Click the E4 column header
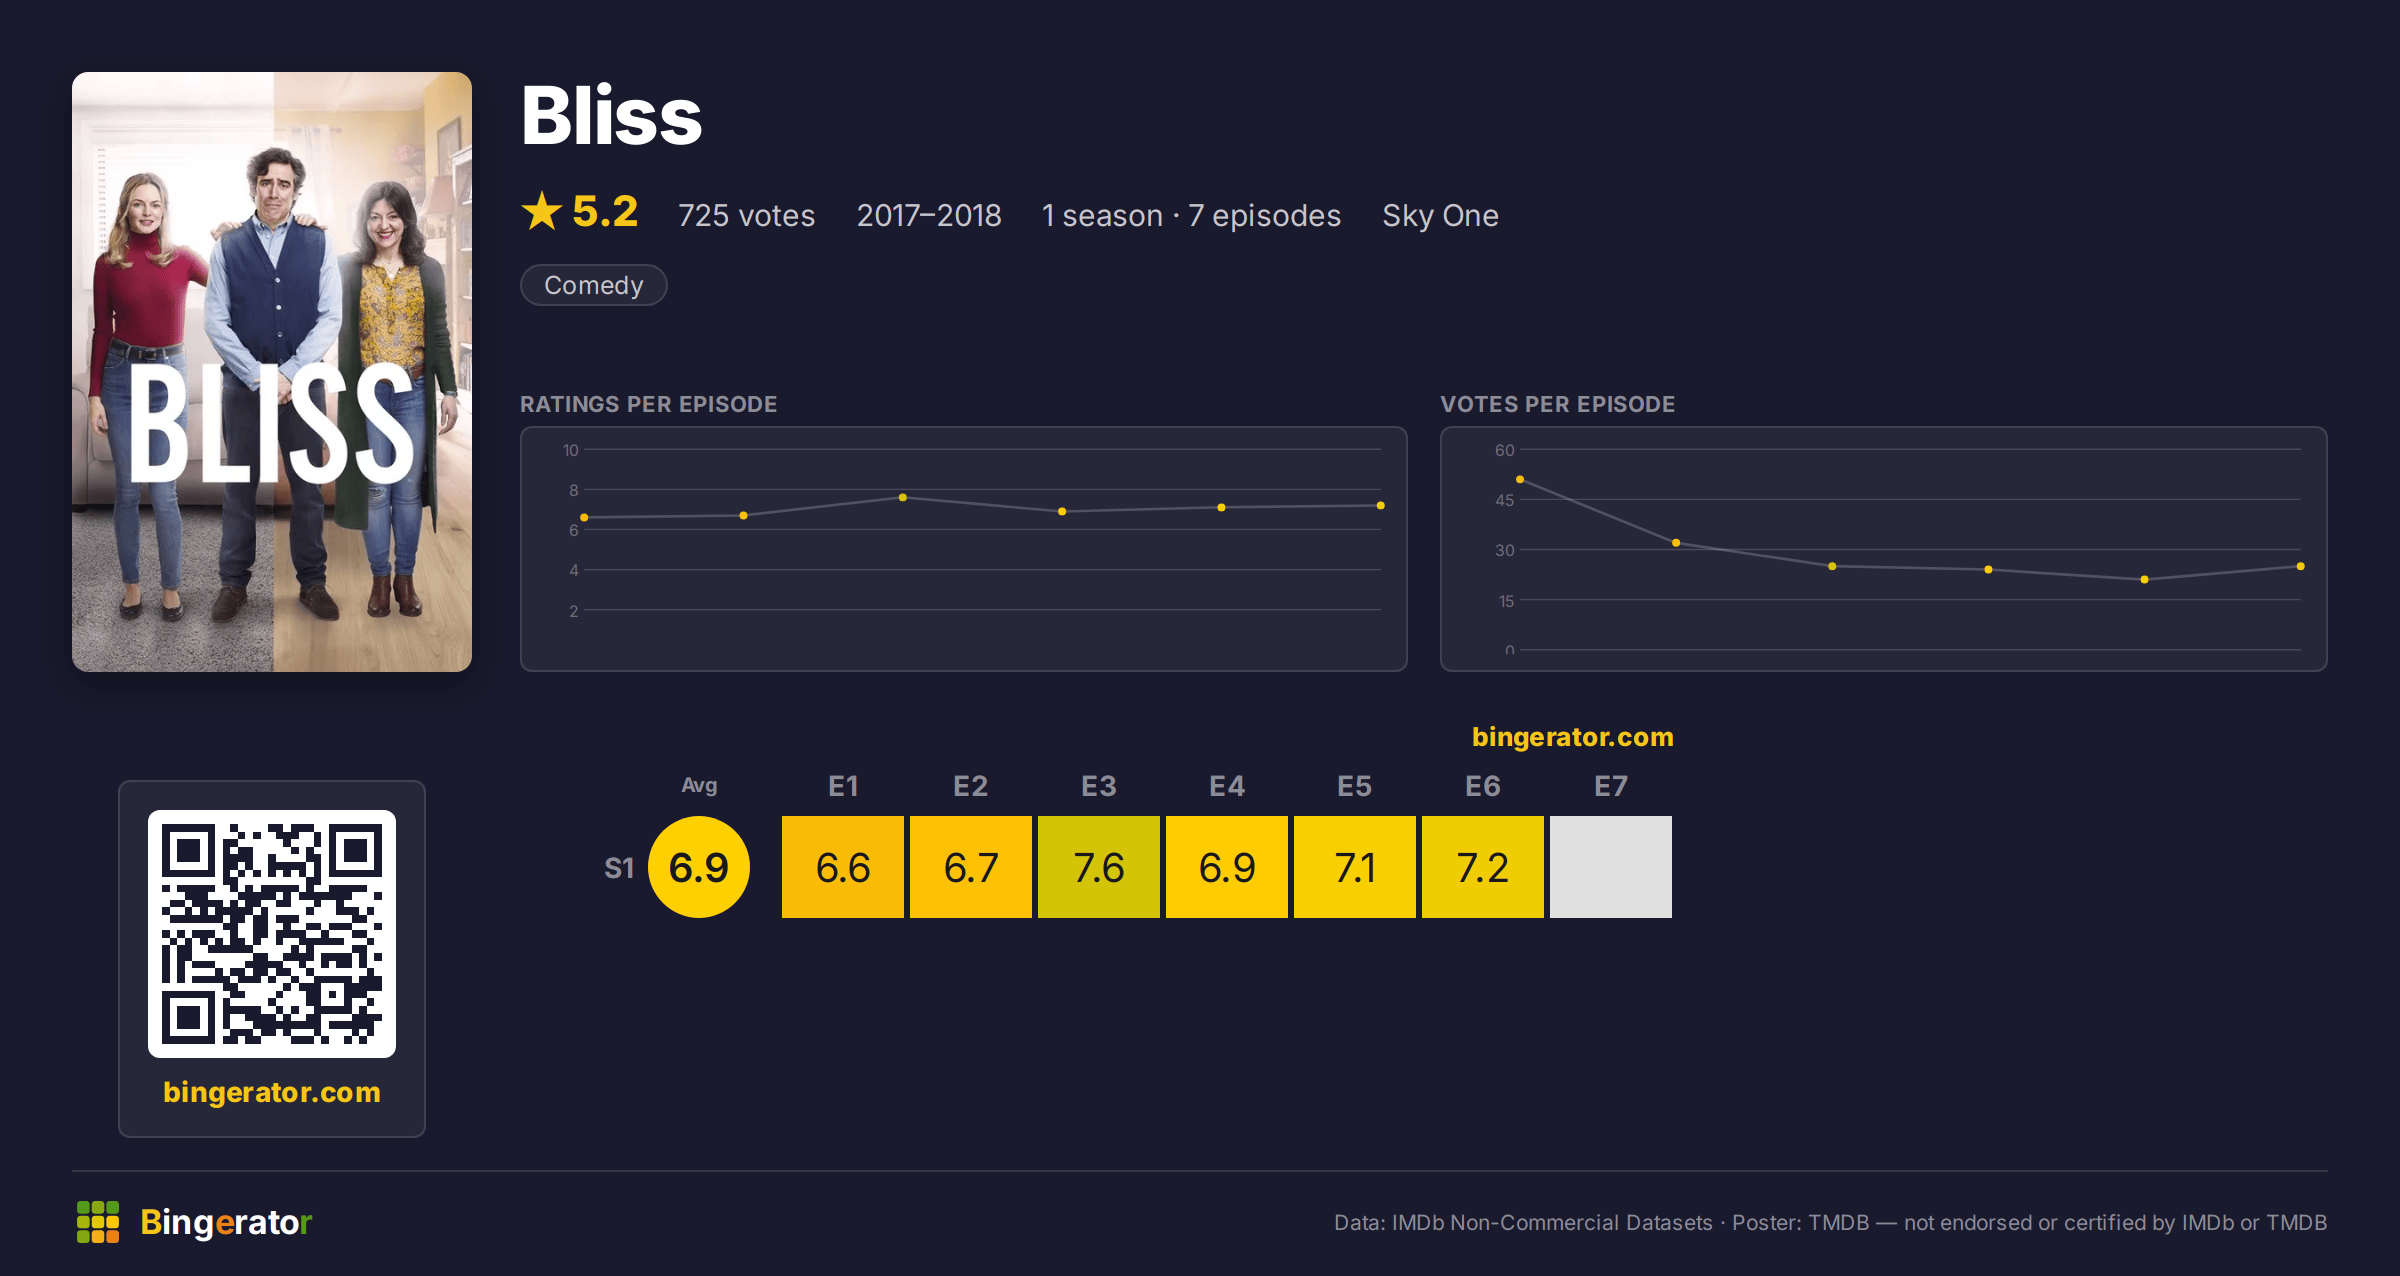Viewport: 2400px width, 1276px height. tap(1227, 786)
